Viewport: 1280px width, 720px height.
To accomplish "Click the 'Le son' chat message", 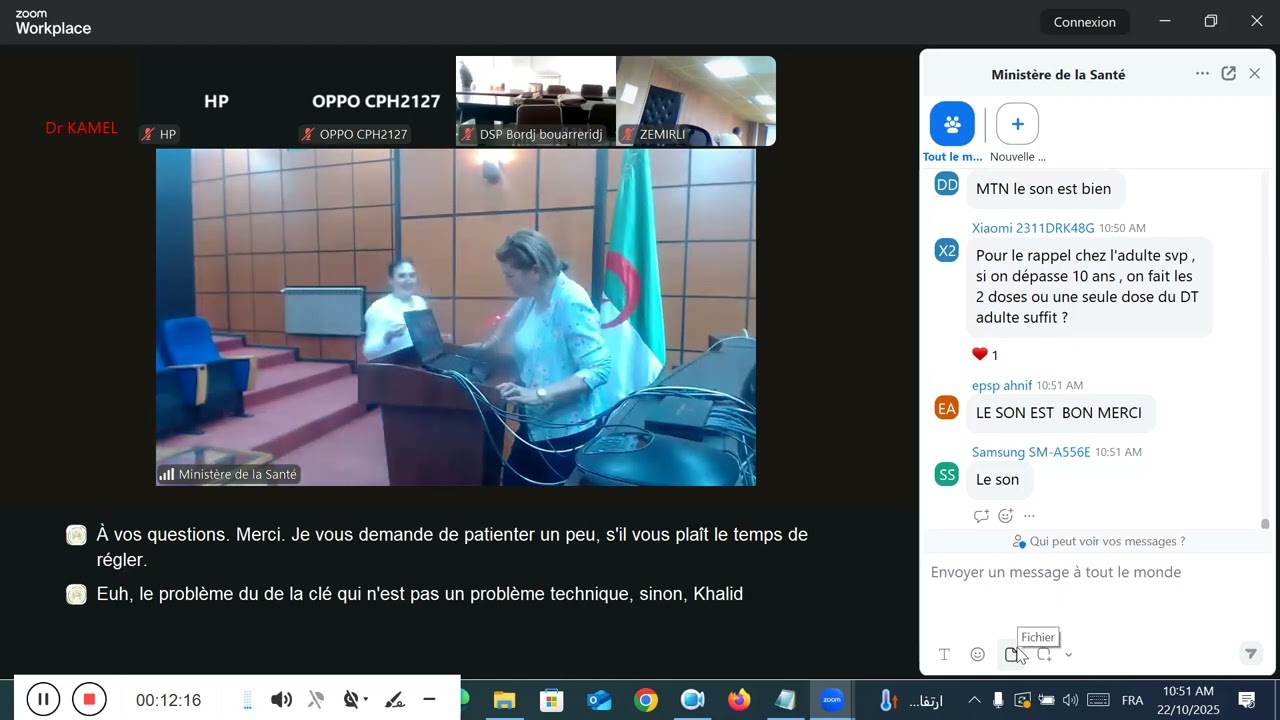I will pyautogui.click(x=998, y=479).
